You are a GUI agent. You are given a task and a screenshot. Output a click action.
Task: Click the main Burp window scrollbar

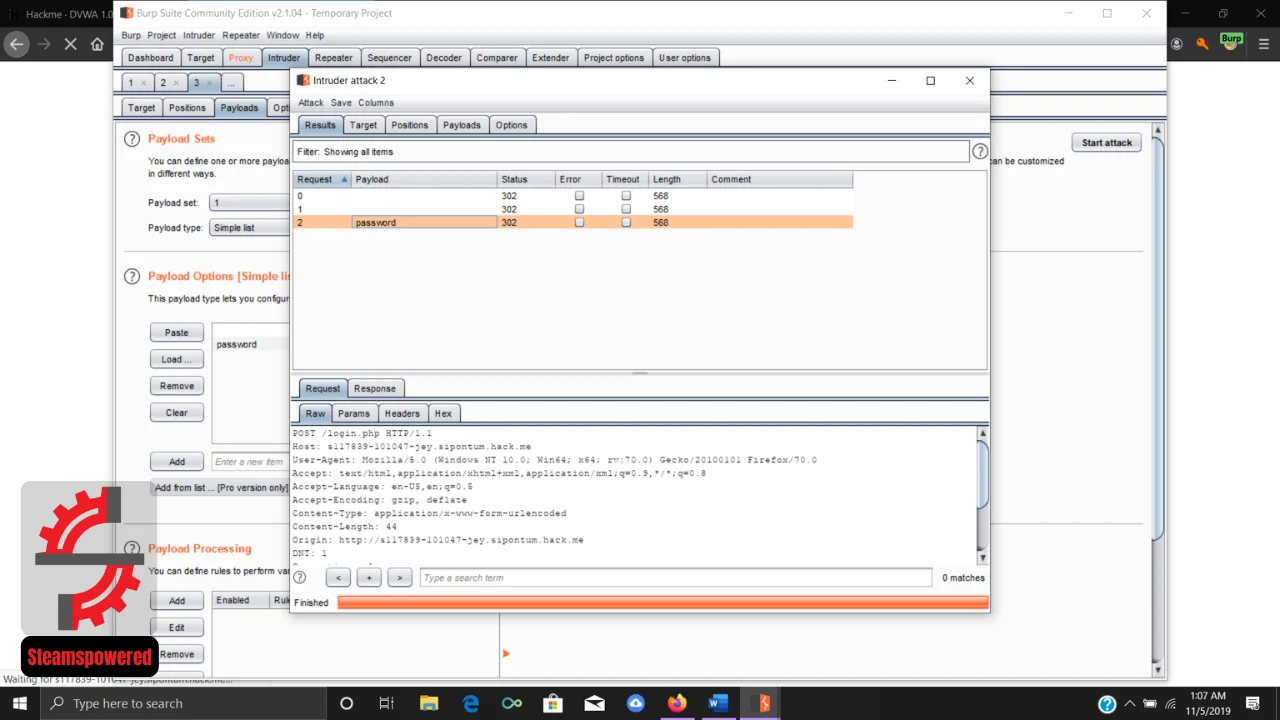tap(1159, 400)
